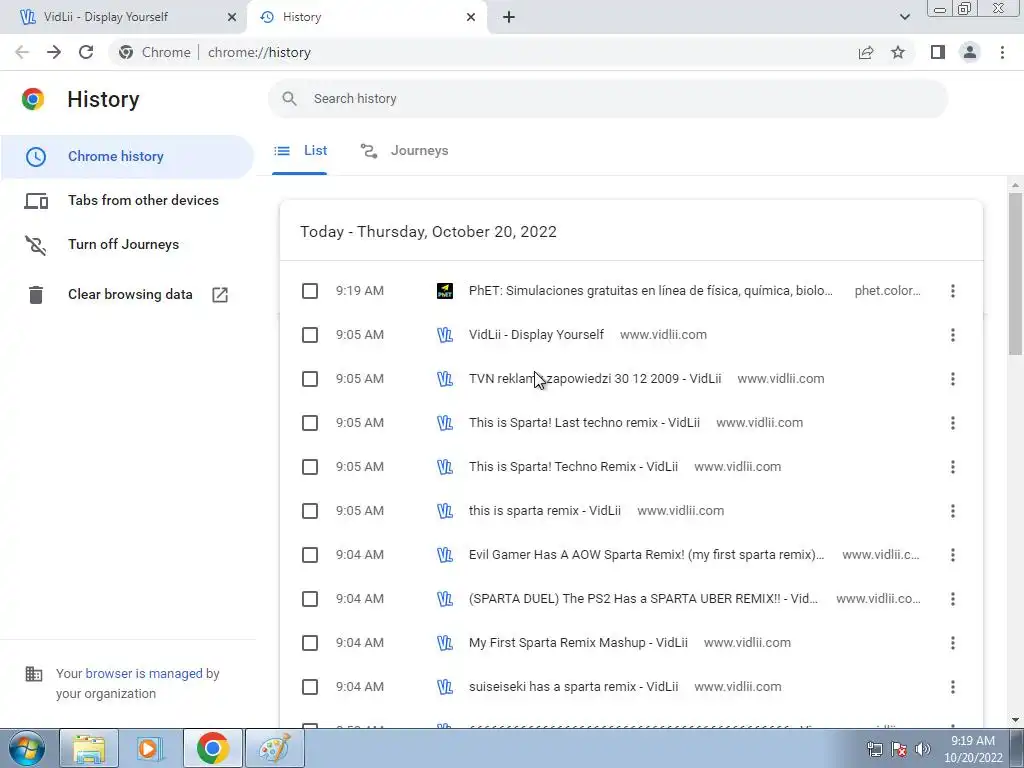The image size is (1024, 768).
Task: Click the magnifier icon in Search history
Action: point(289,99)
